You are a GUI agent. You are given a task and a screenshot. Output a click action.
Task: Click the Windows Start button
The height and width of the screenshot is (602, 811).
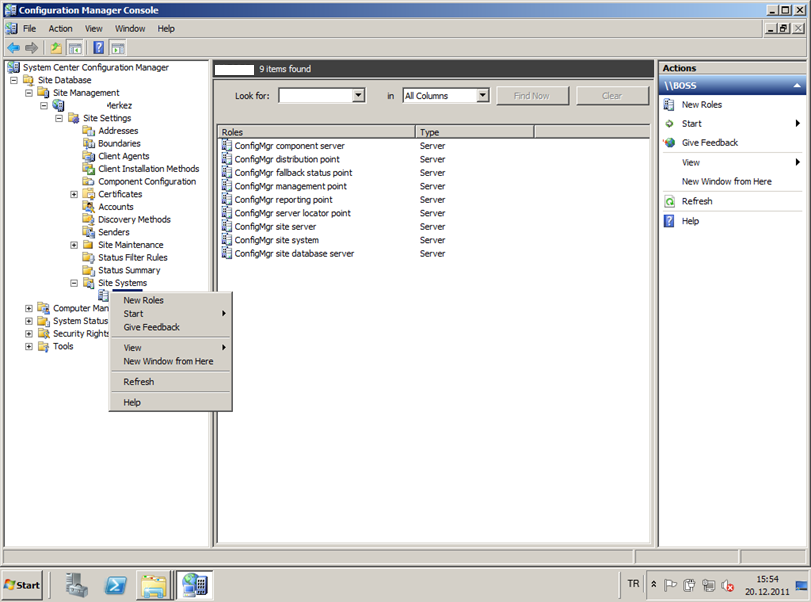pyautogui.click(x=22, y=585)
